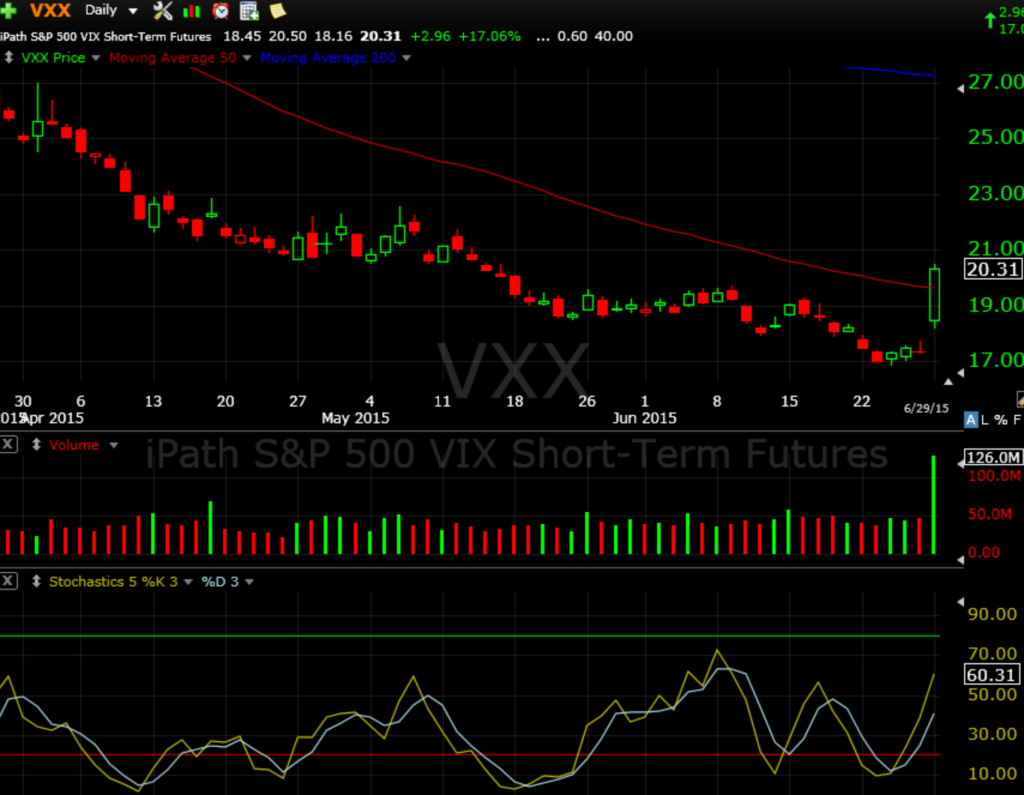
Task: Click the green plus add-chart icon
Action: (8, 10)
